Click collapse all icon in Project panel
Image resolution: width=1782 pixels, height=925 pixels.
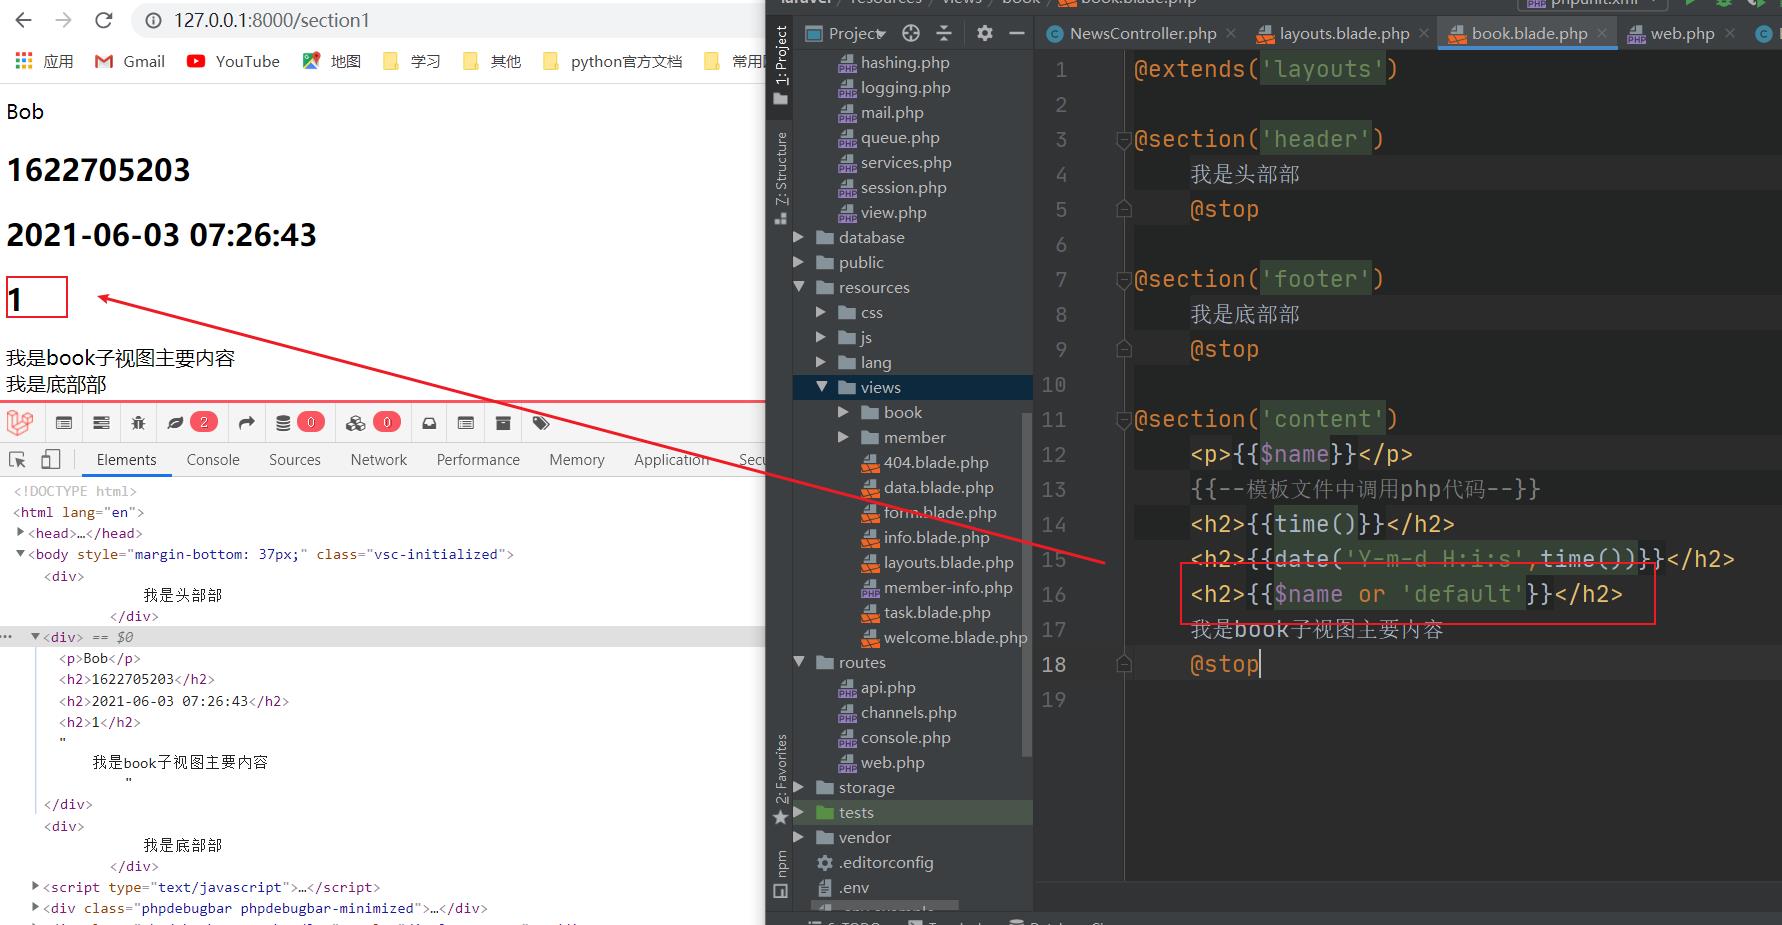click(x=943, y=33)
